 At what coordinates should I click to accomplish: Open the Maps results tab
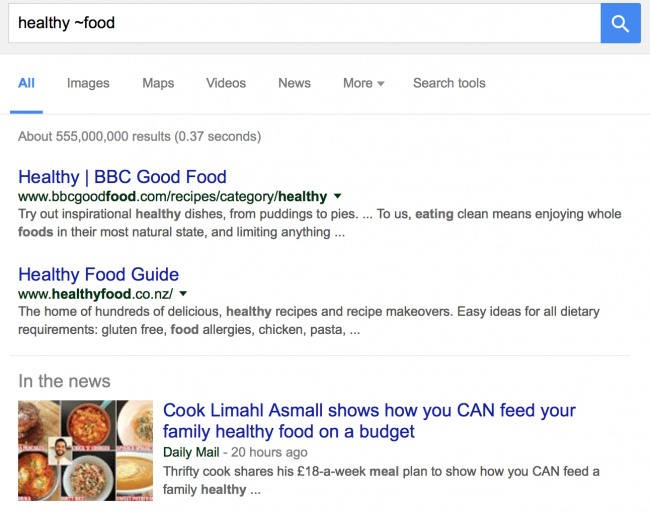pos(158,83)
